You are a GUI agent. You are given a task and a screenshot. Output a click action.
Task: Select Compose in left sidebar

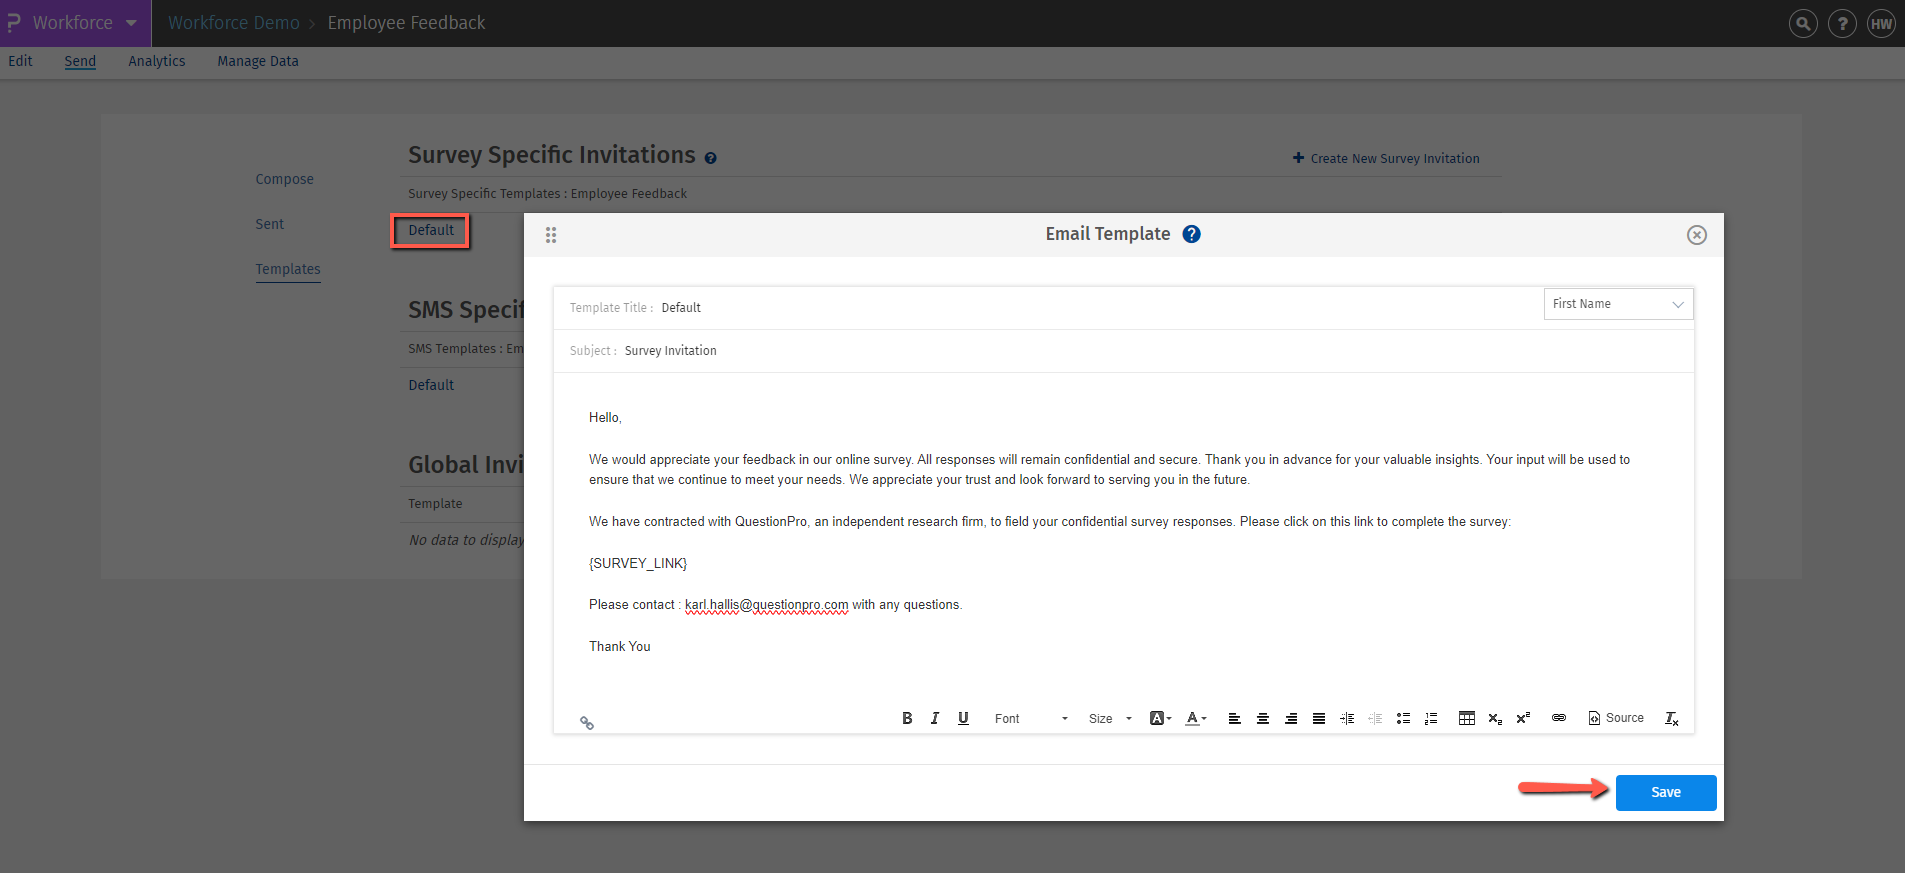284,180
